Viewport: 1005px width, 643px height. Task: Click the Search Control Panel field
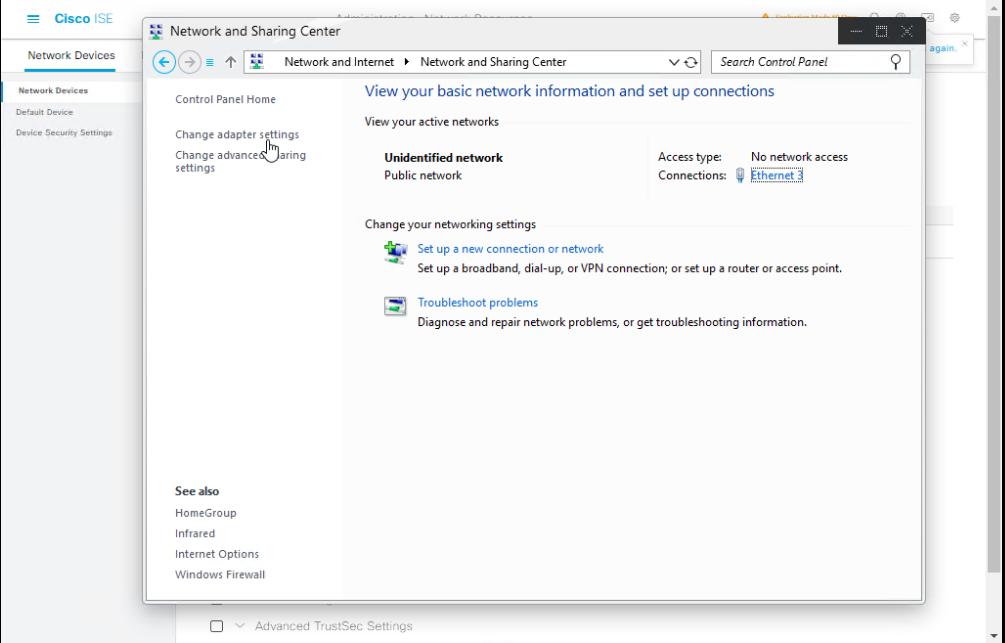[810, 62]
